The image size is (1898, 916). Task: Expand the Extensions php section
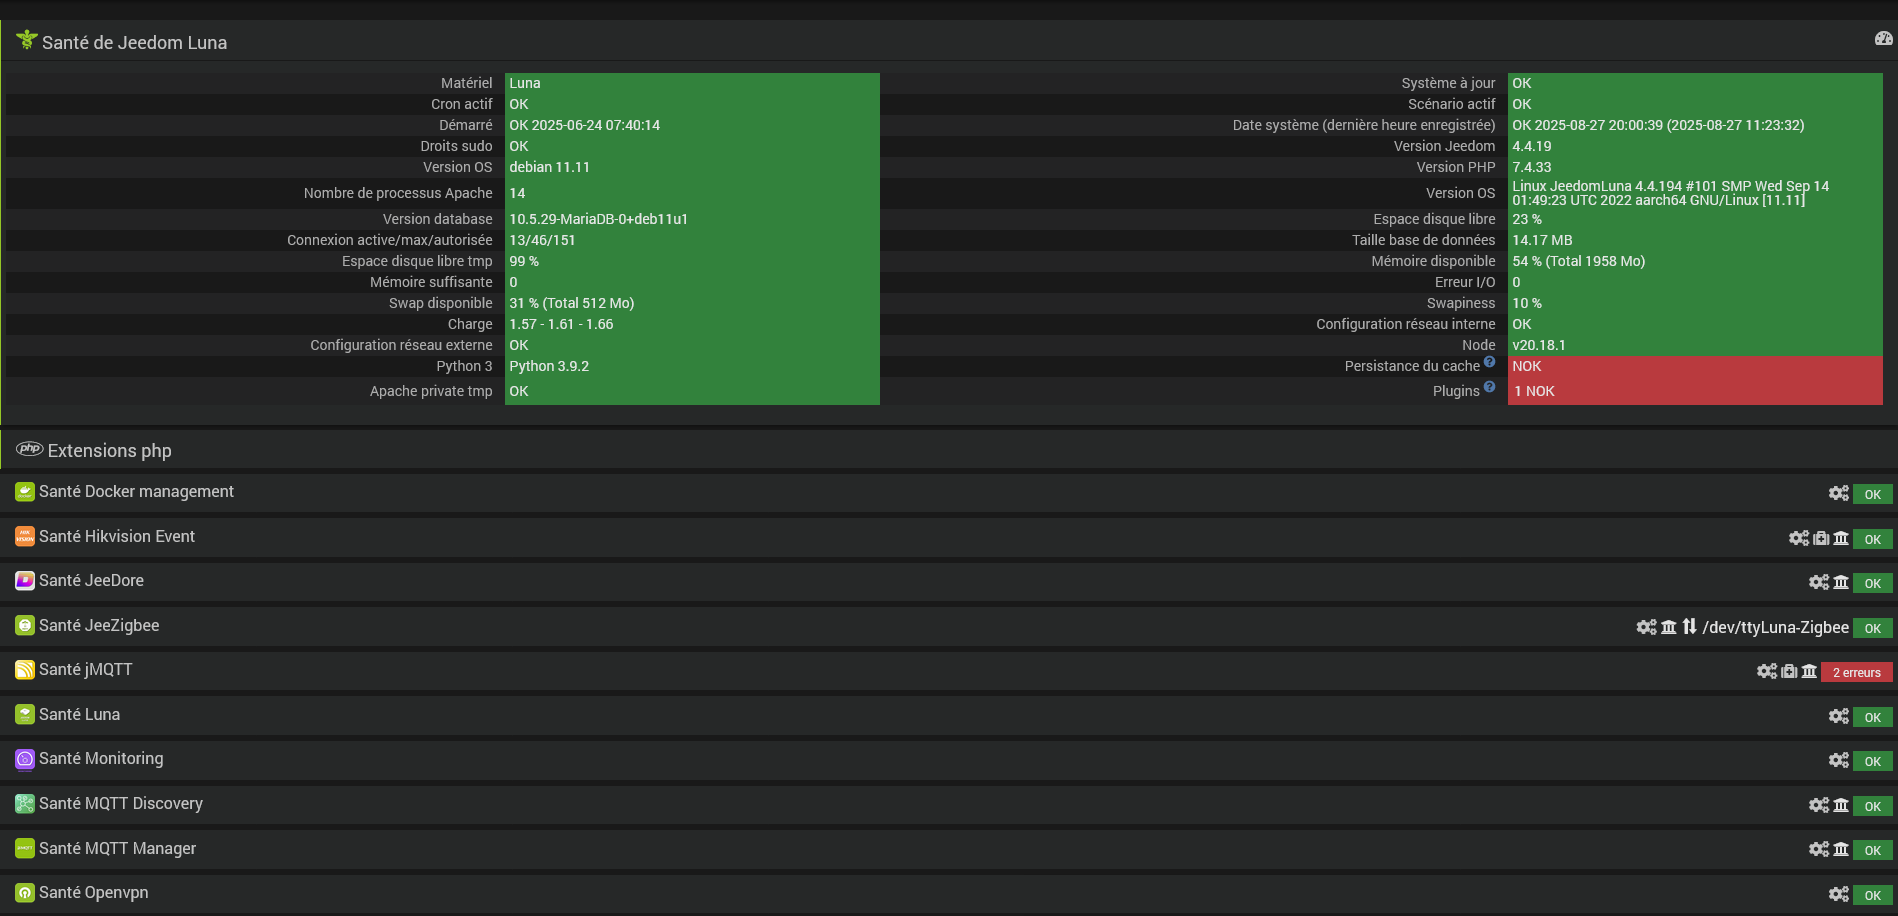pyautogui.click(x=110, y=451)
